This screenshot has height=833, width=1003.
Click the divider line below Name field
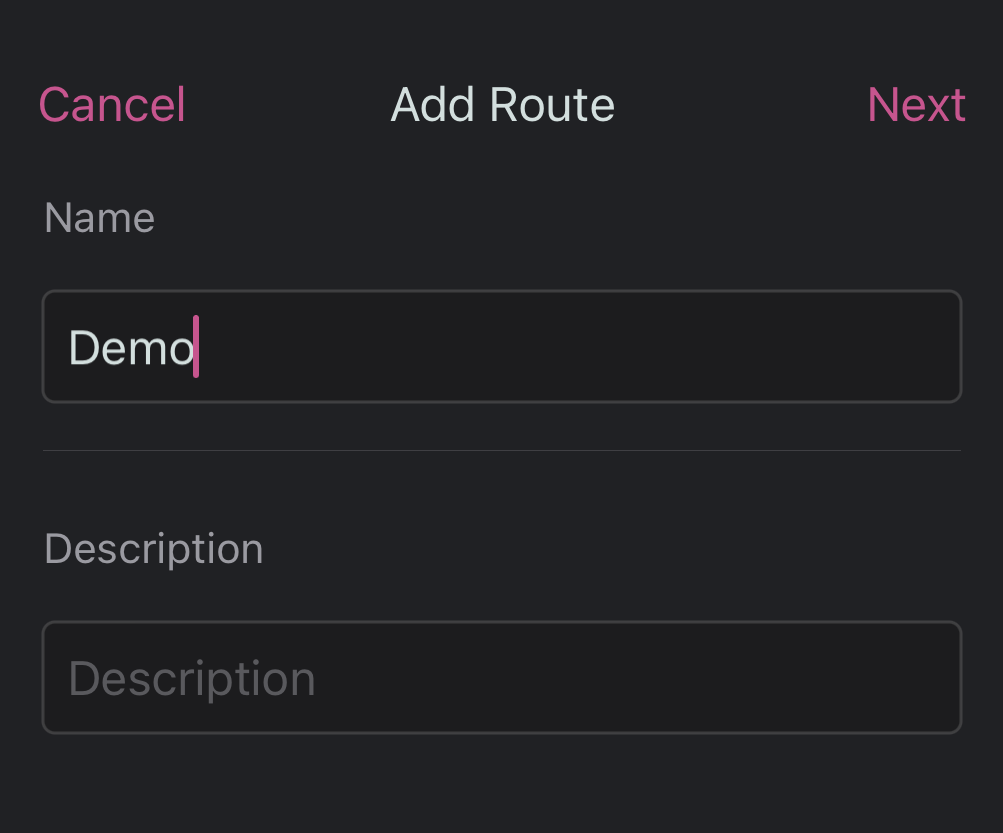500,451
